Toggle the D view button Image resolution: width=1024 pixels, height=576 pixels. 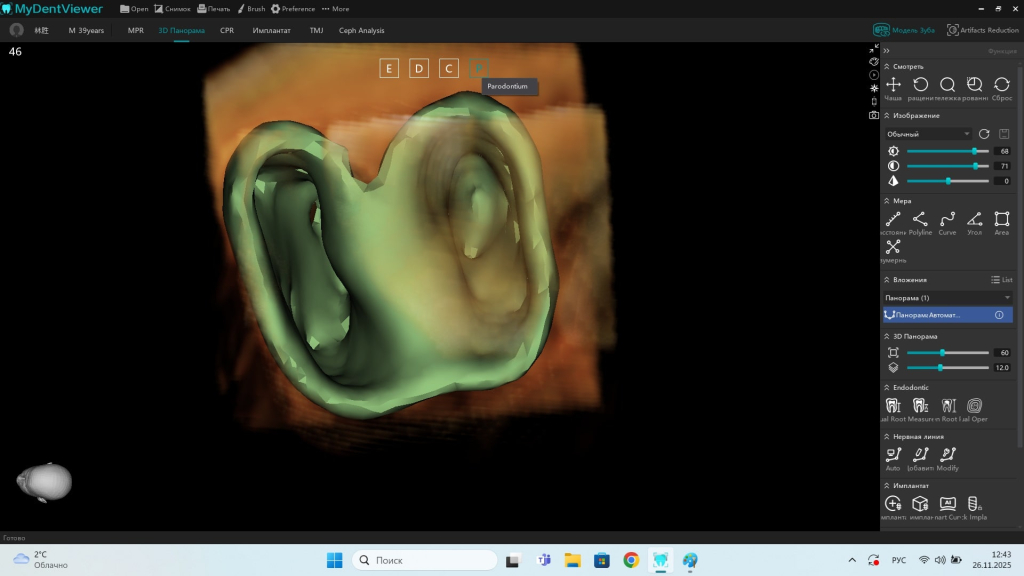pyautogui.click(x=419, y=68)
